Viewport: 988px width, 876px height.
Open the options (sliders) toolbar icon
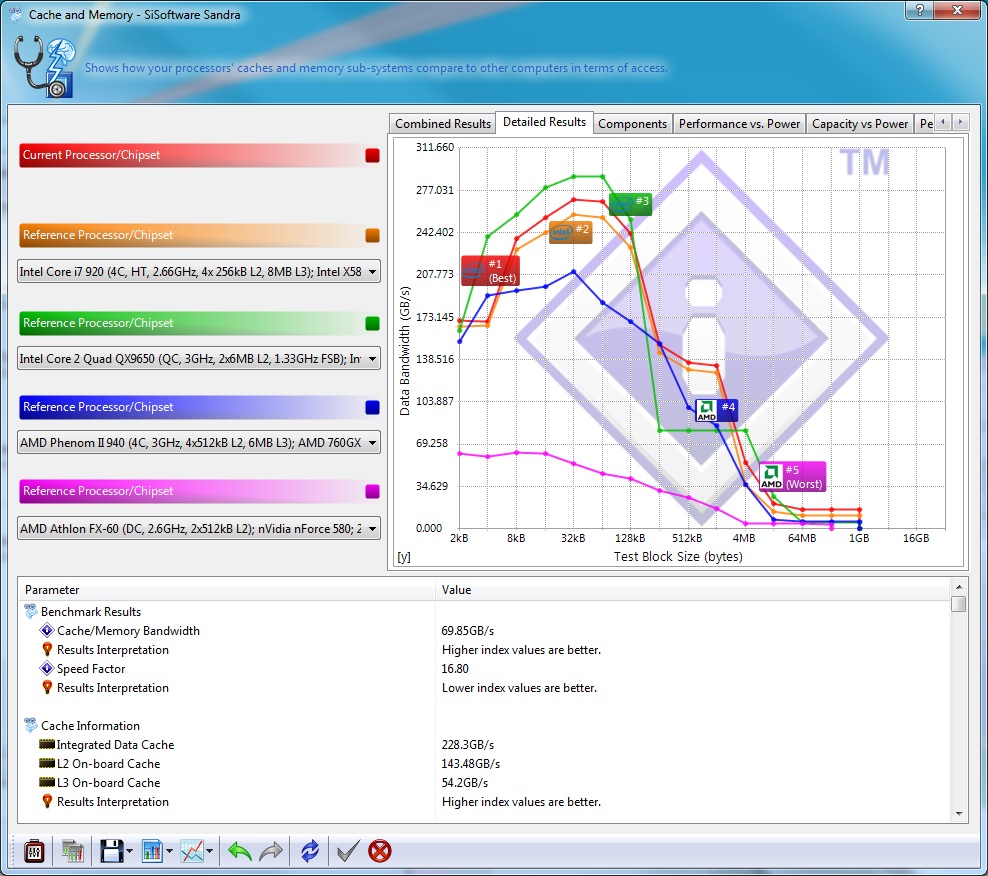(x=34, y=851)
